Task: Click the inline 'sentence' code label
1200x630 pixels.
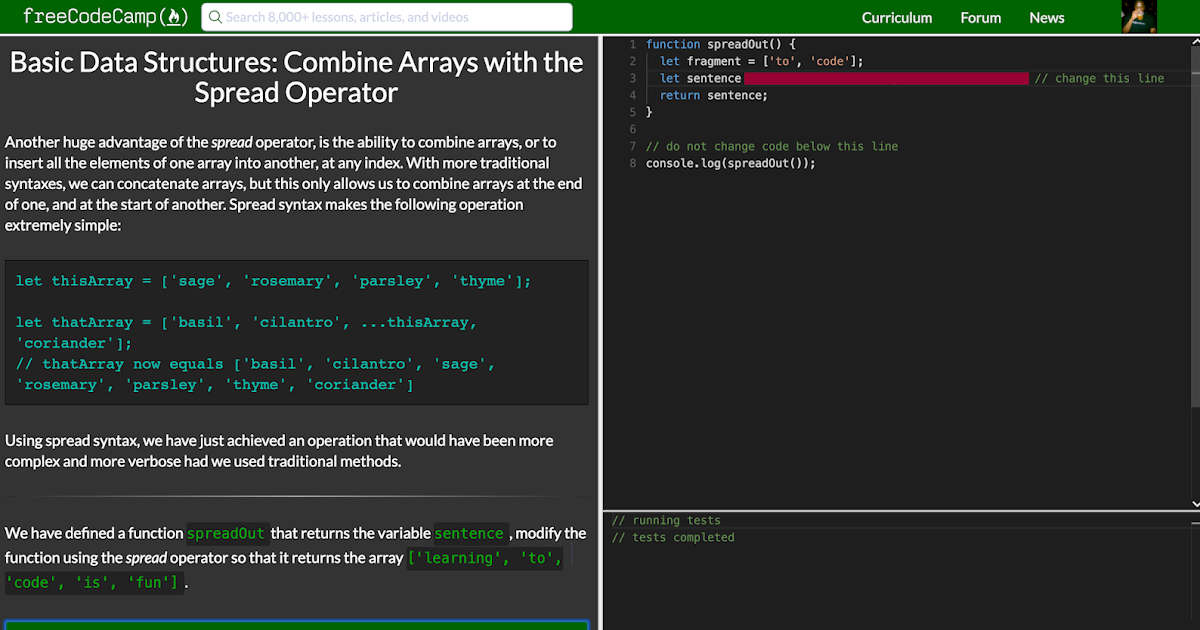Action: point(470,533)
